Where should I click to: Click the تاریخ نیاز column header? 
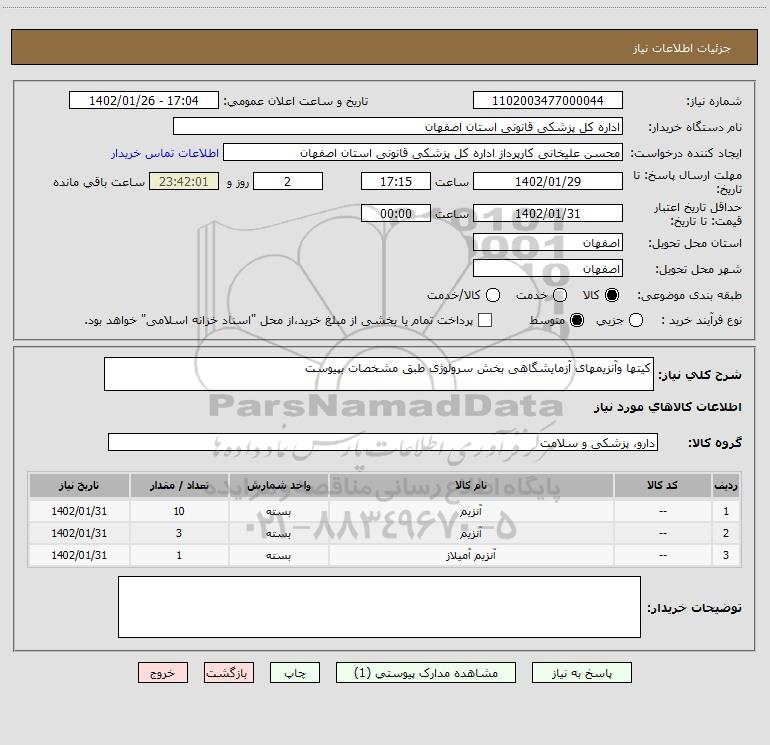(79, 486)
